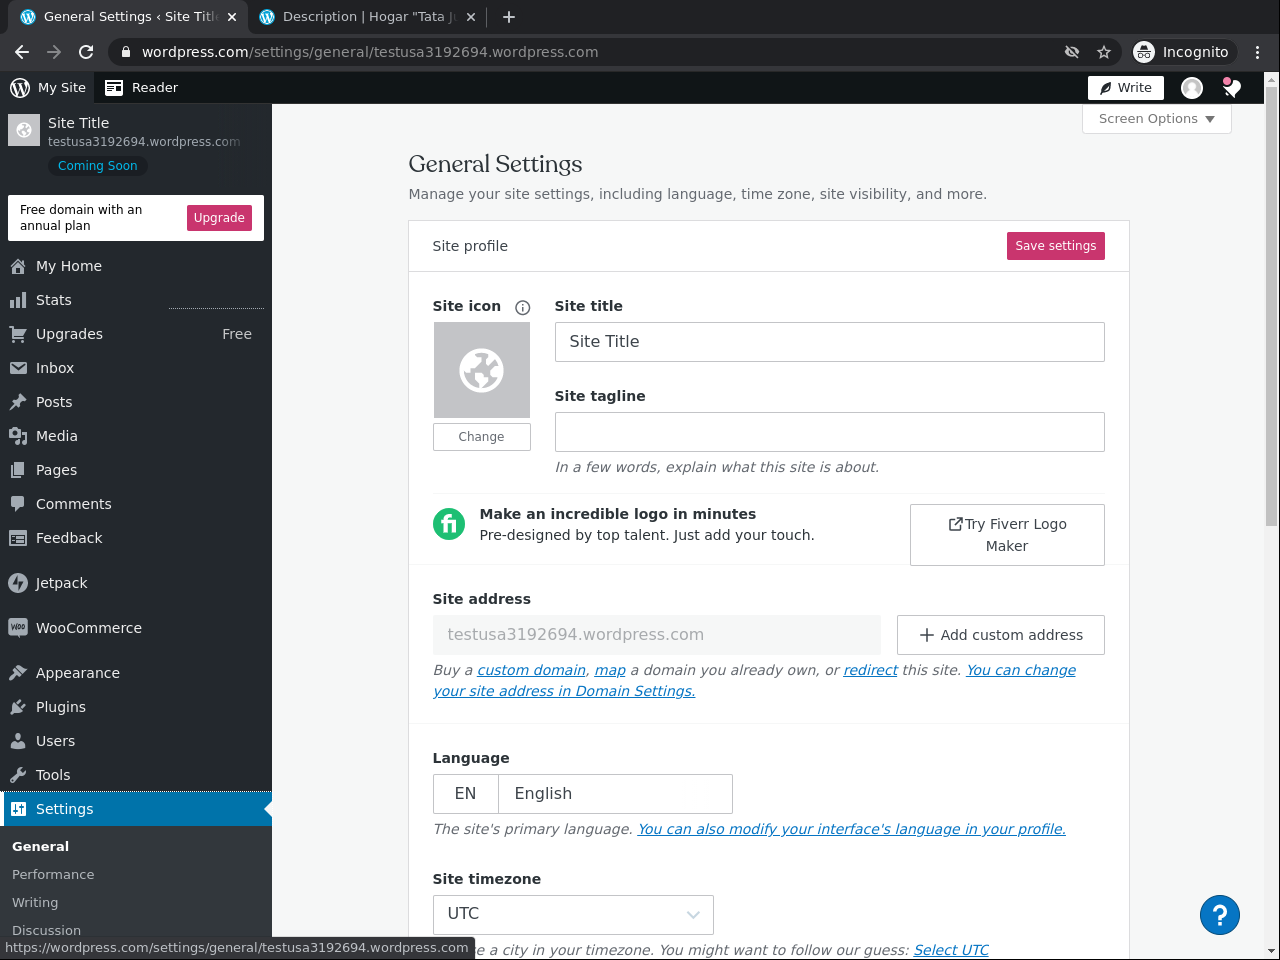This screenshot has height=960, width=1280.
Task: Close the General Settings browser tab
Action: click(x=232, y=17)
